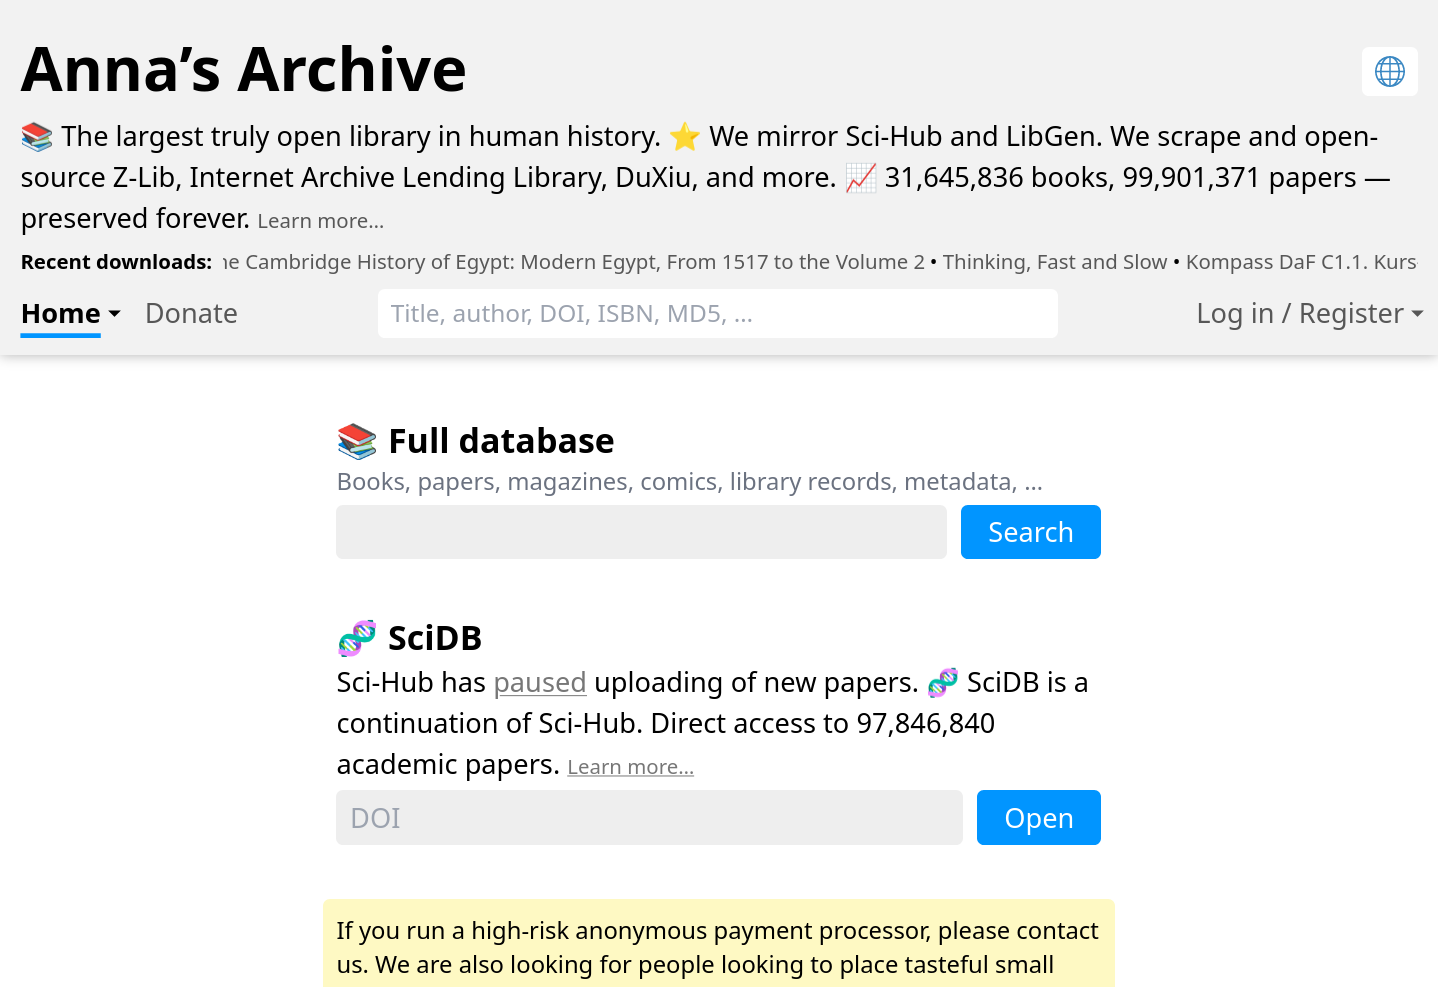Open the Donate page

(191, 314)
